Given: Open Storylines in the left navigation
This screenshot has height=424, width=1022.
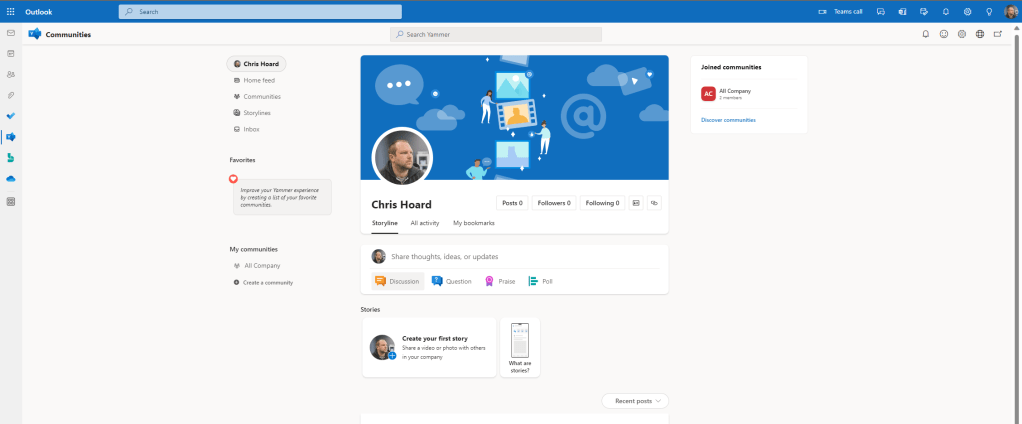Looking at the screenshot, I should 256,113.
